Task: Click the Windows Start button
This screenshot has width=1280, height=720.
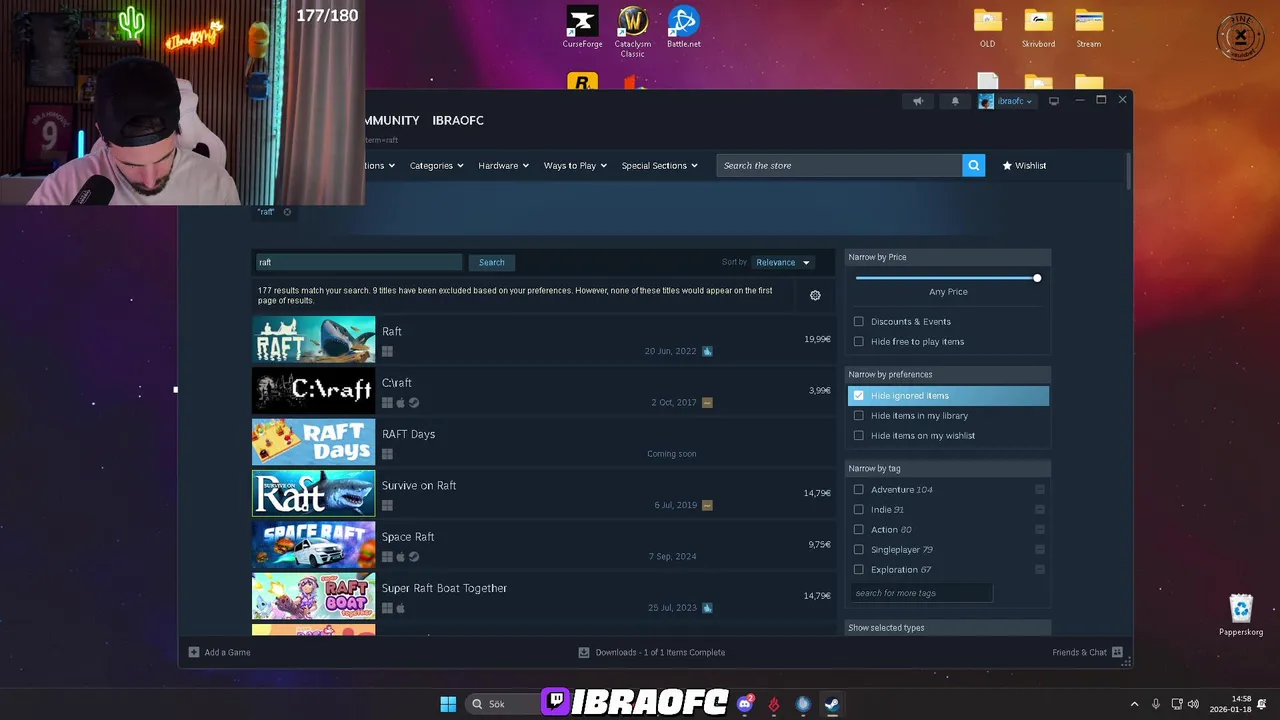Action: tap(448, 704)
